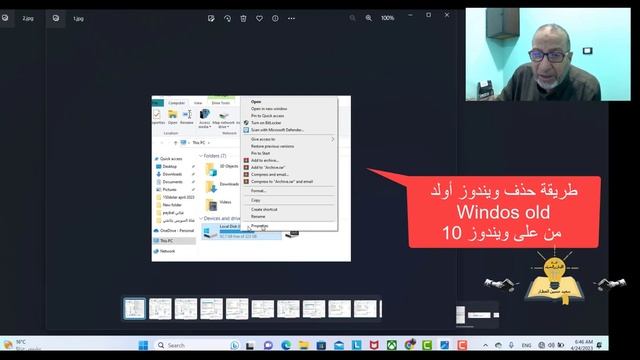
Task: Open the three-dot See more menu
Action: pyautogui.click(x=291, y=18)
